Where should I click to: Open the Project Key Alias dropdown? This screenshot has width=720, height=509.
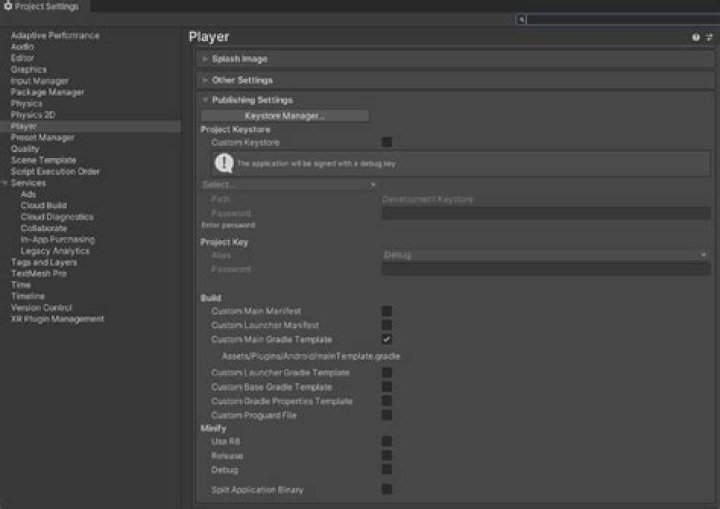546,254
